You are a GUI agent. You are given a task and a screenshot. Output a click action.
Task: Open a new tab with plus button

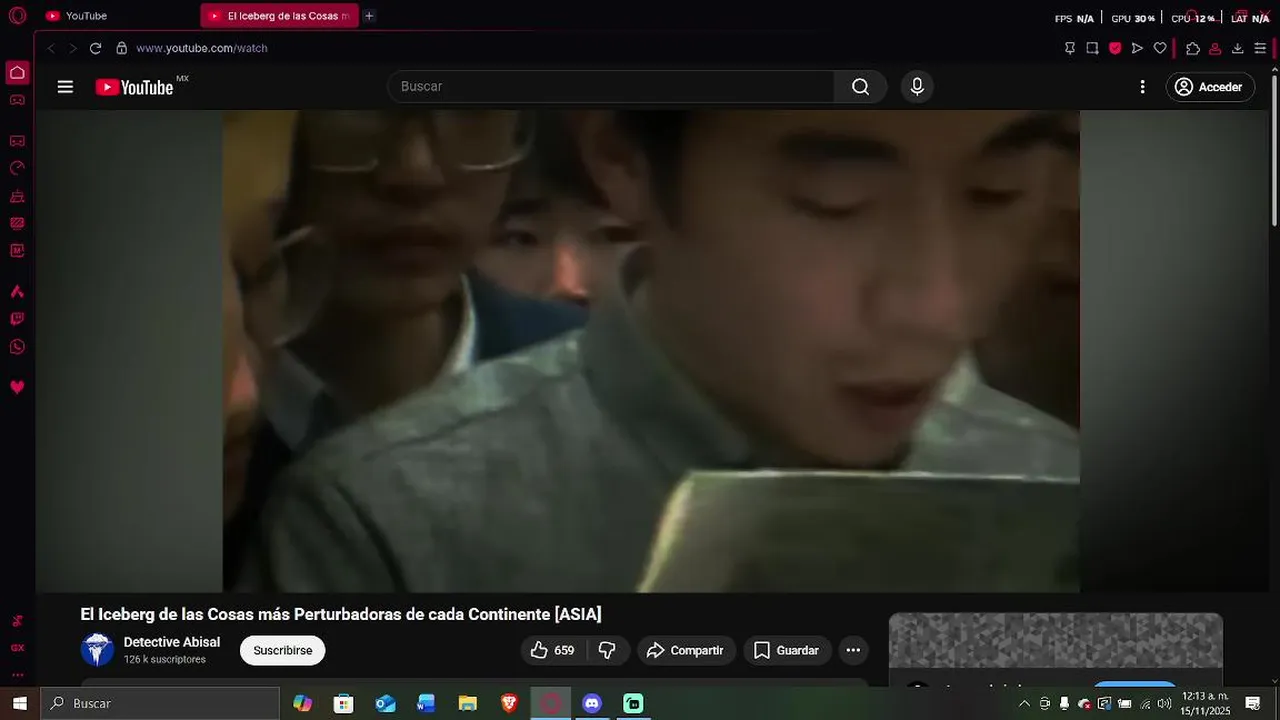click(369, 16)
